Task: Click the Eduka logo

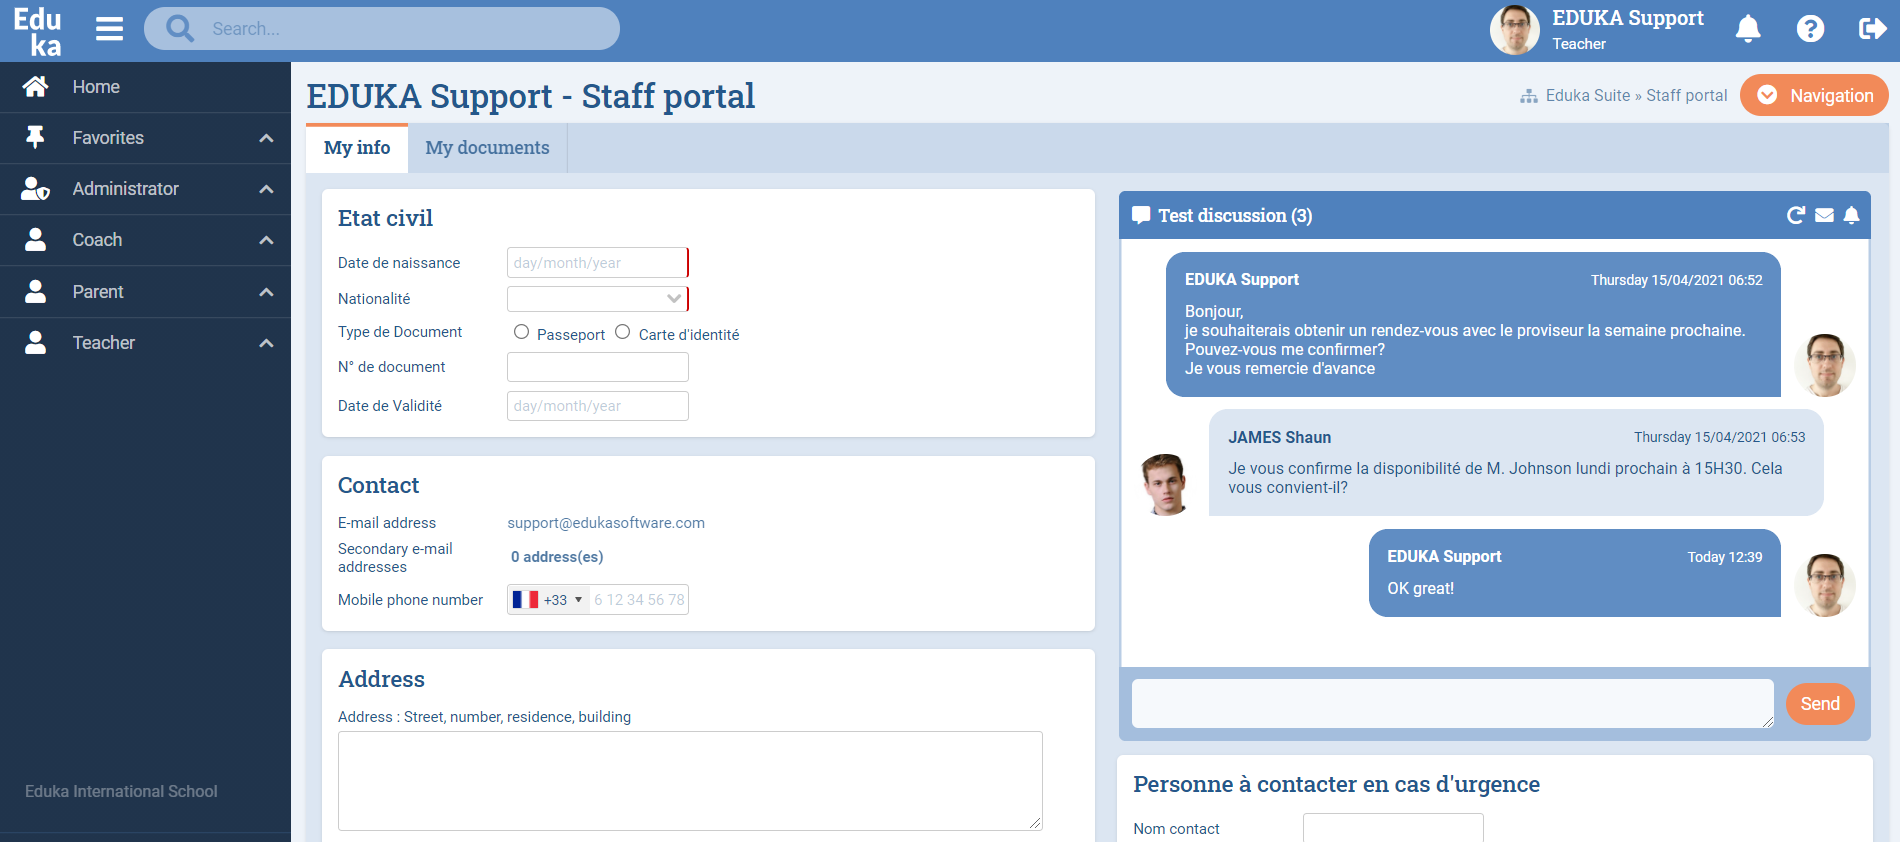Action: [x=37, y=31]
